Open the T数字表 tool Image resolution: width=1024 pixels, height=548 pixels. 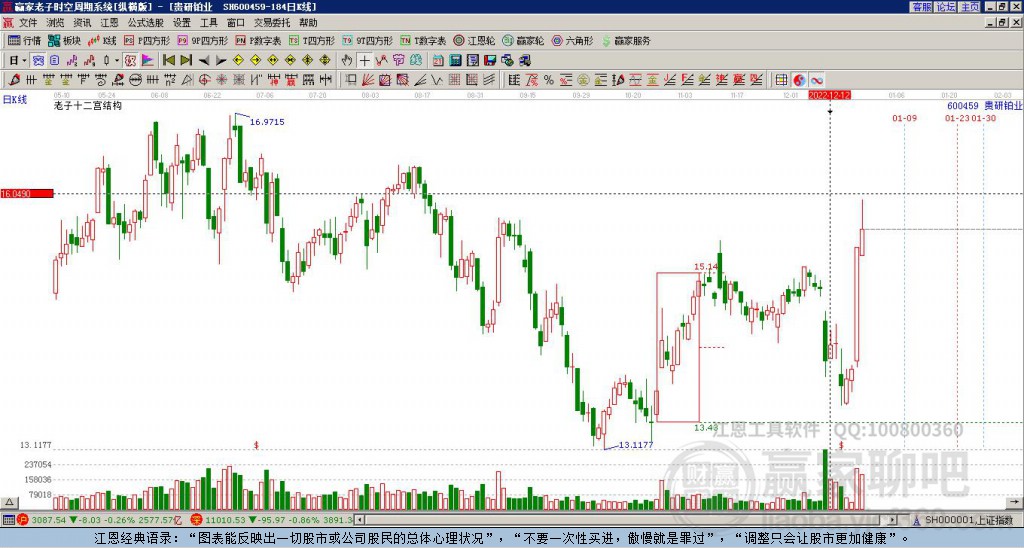(x=423, y=40)
